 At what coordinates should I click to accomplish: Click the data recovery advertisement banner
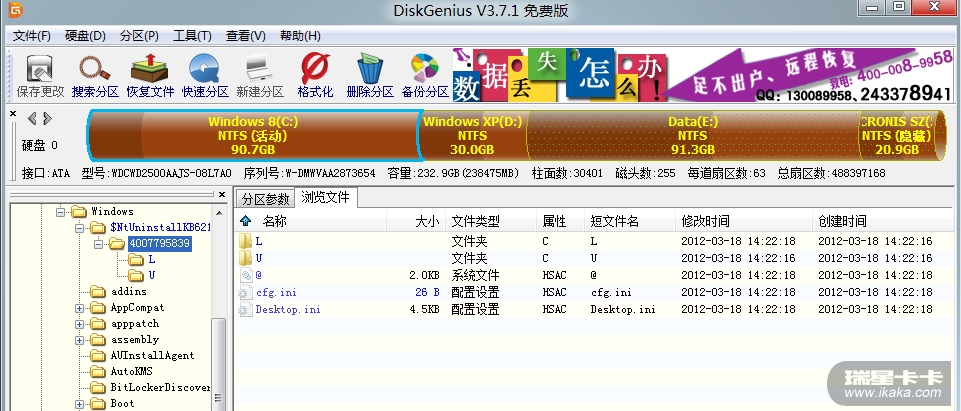coord(702,75)
